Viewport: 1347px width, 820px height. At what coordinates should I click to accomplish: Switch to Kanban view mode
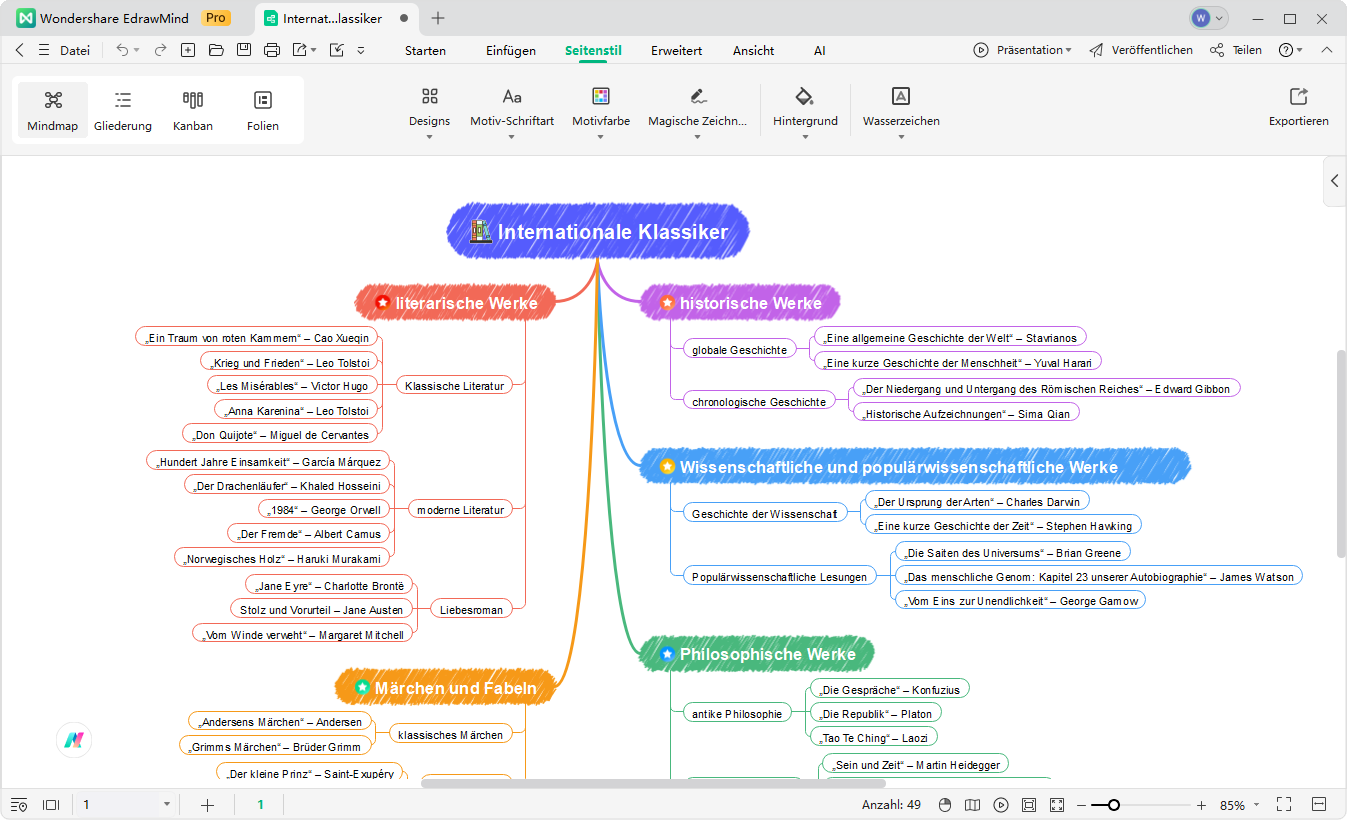[193, 110]
